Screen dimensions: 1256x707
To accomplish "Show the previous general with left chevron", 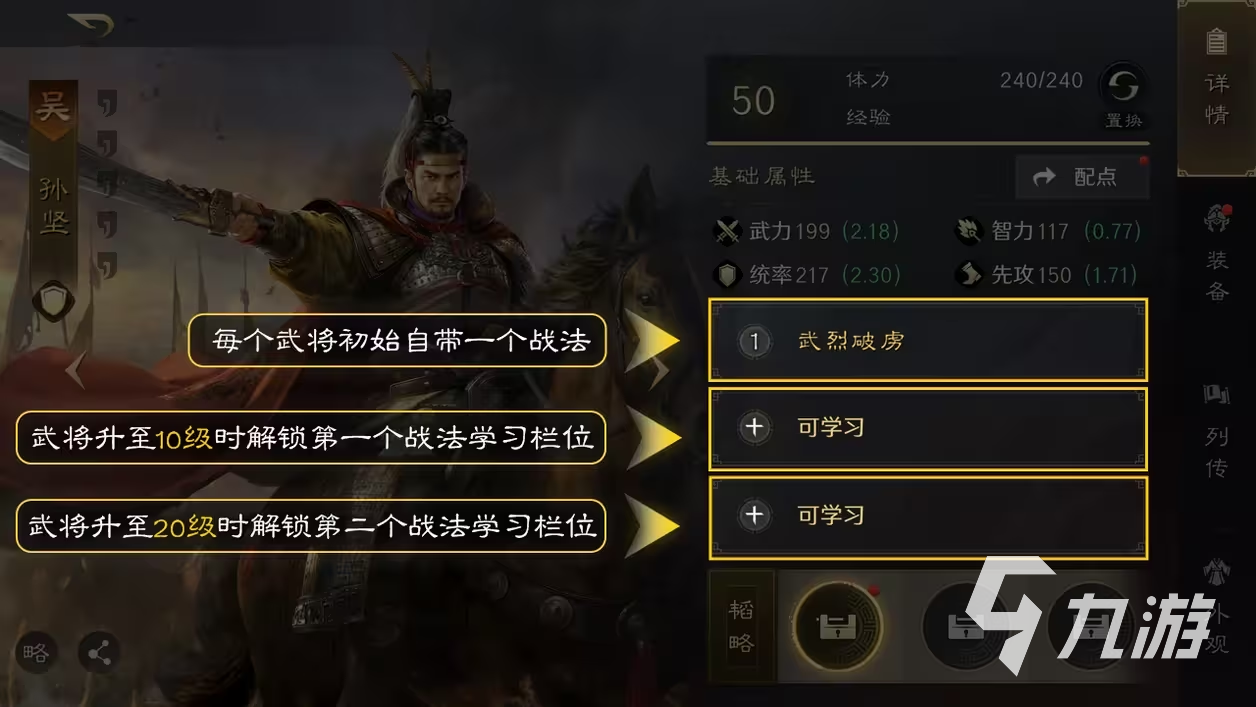I will [75, 371].
